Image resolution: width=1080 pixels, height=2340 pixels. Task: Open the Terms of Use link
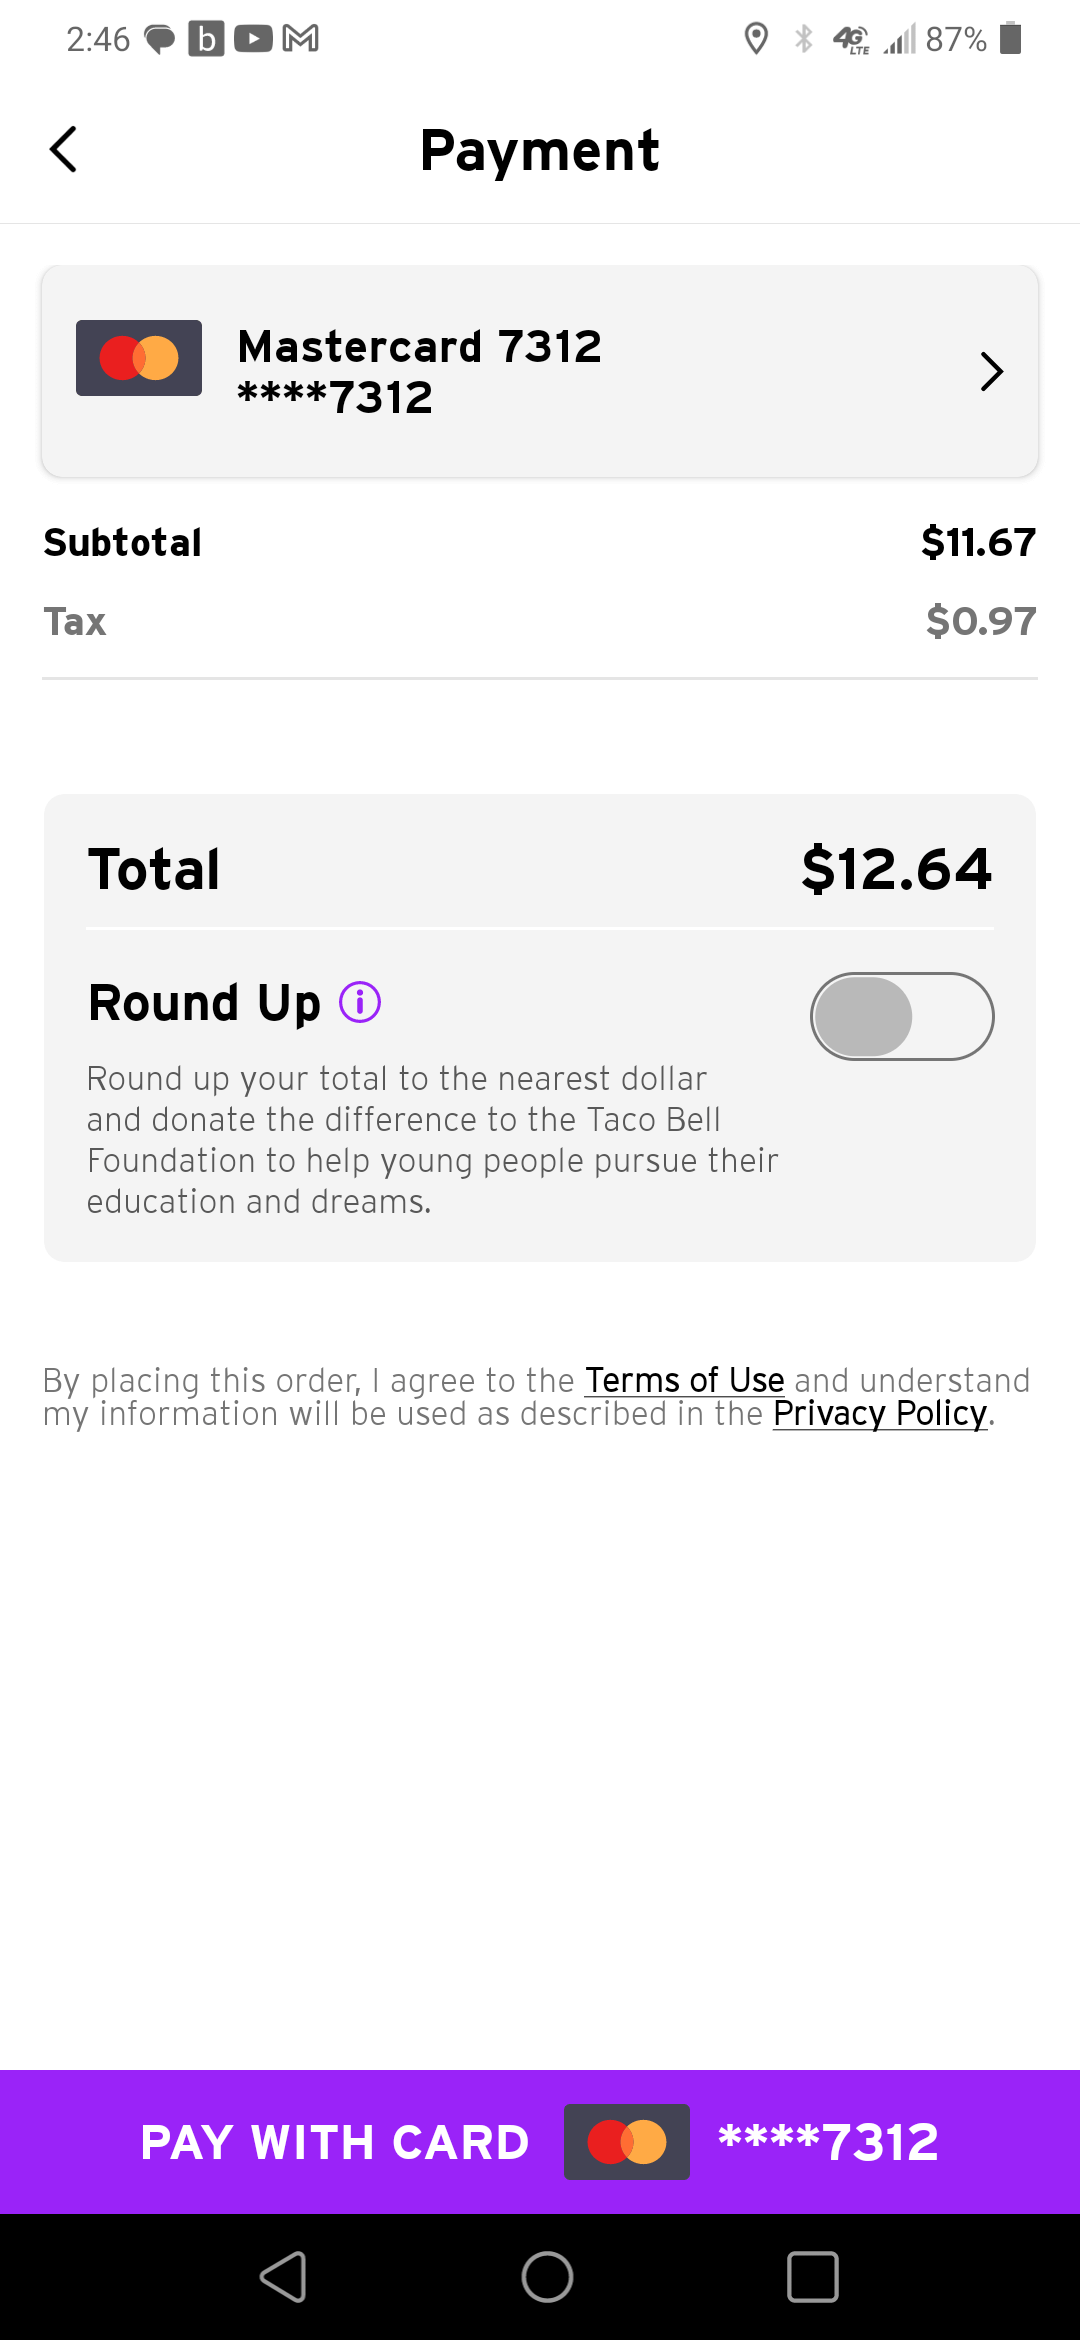684,1380
